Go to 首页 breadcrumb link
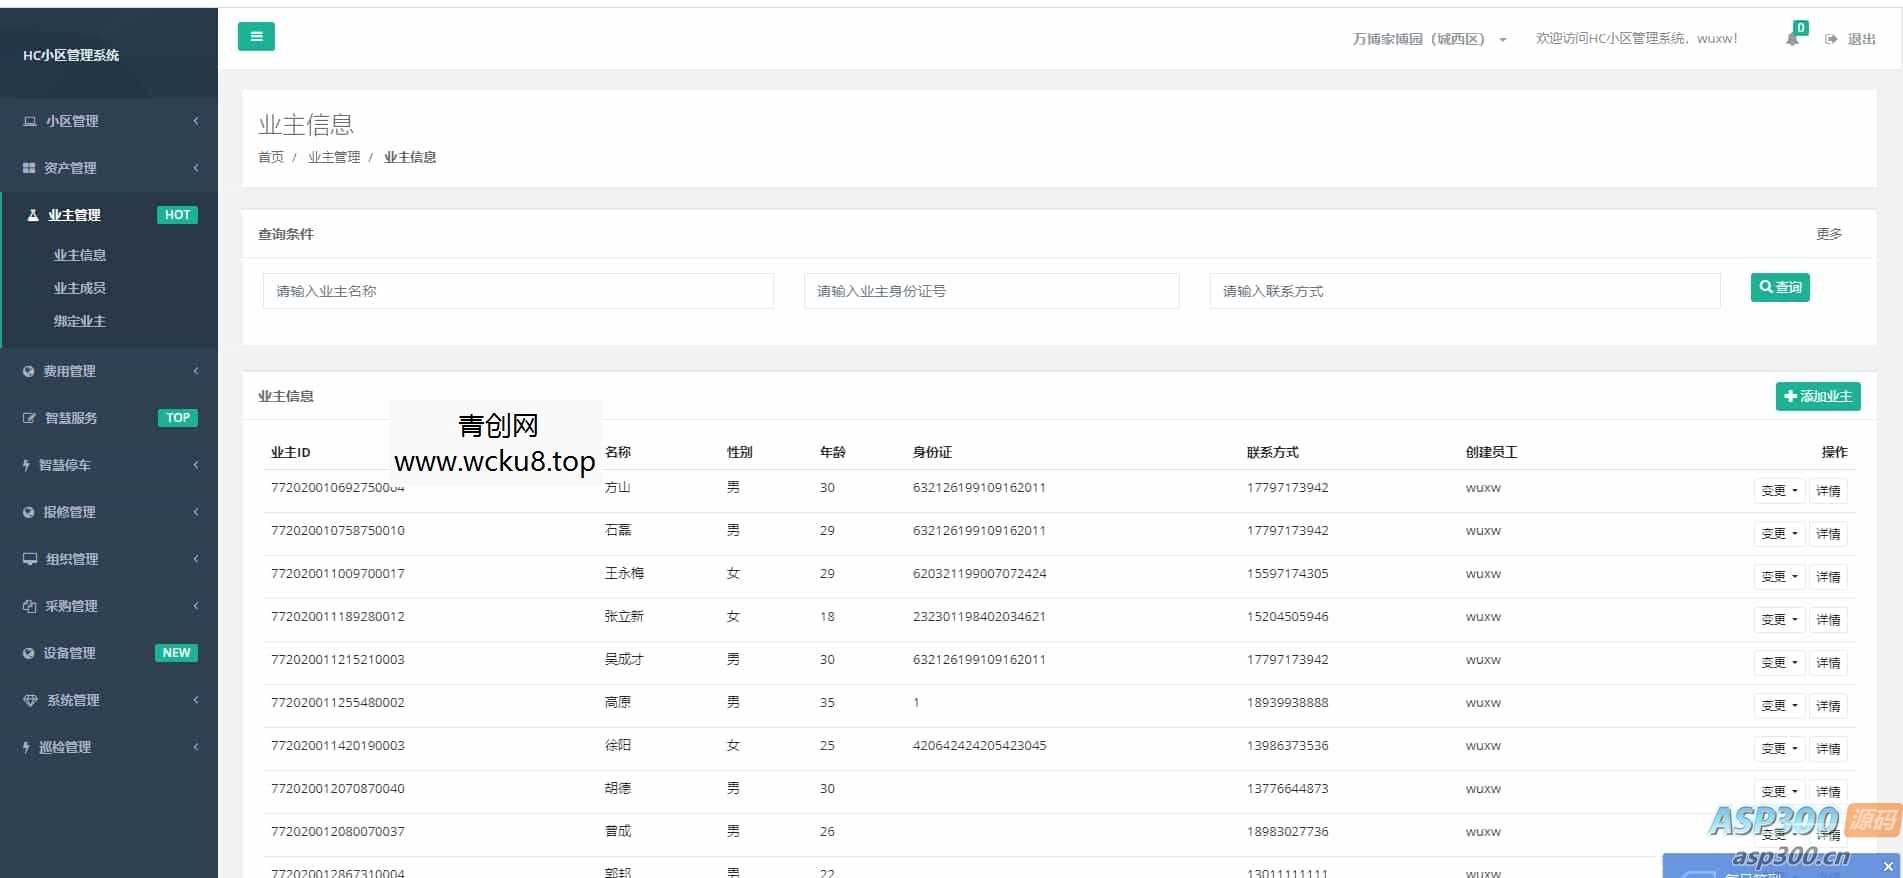The image size is (1903, 878). tap(271, 157)
